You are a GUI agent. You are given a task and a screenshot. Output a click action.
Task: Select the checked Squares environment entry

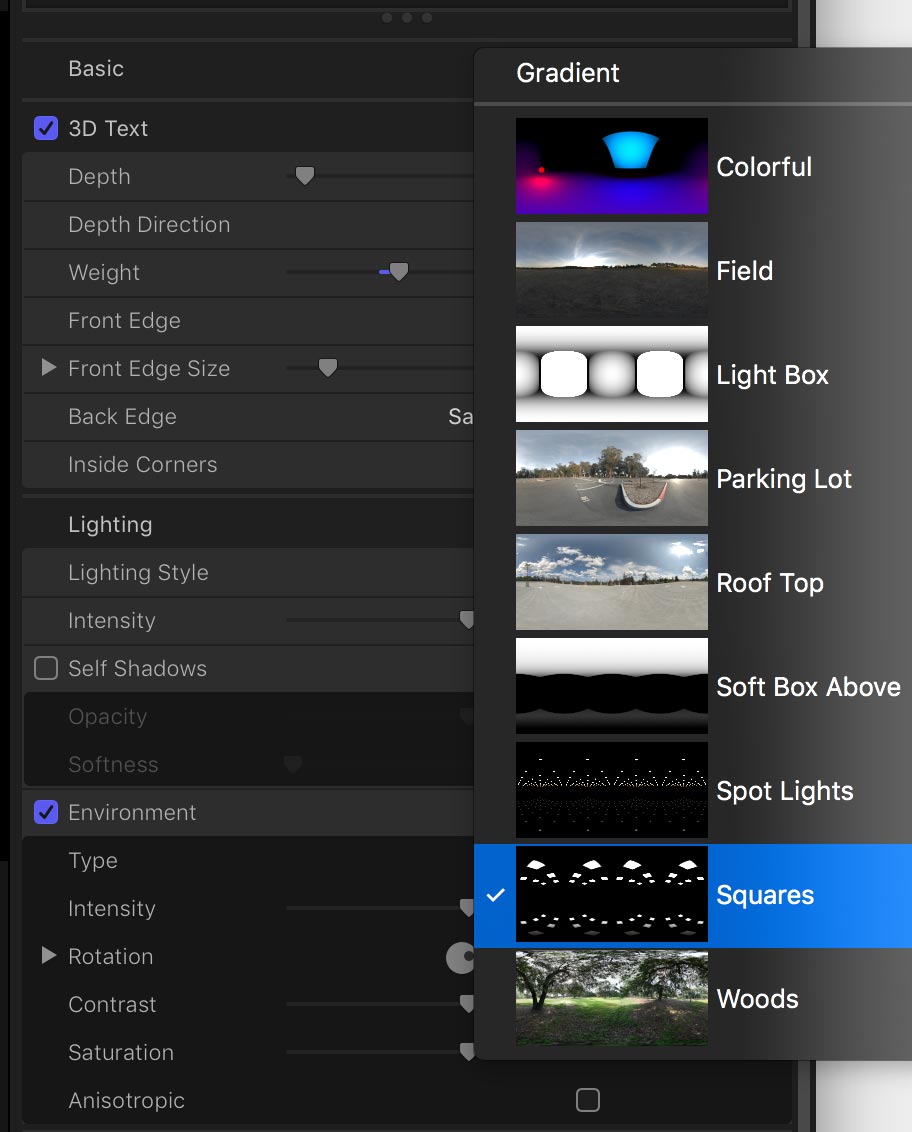693,895
